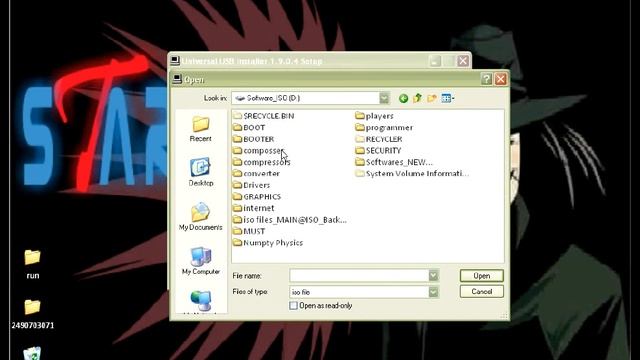640x360 pixels.
Task: Click the Cancel button
Action: [x=482, y=291]
